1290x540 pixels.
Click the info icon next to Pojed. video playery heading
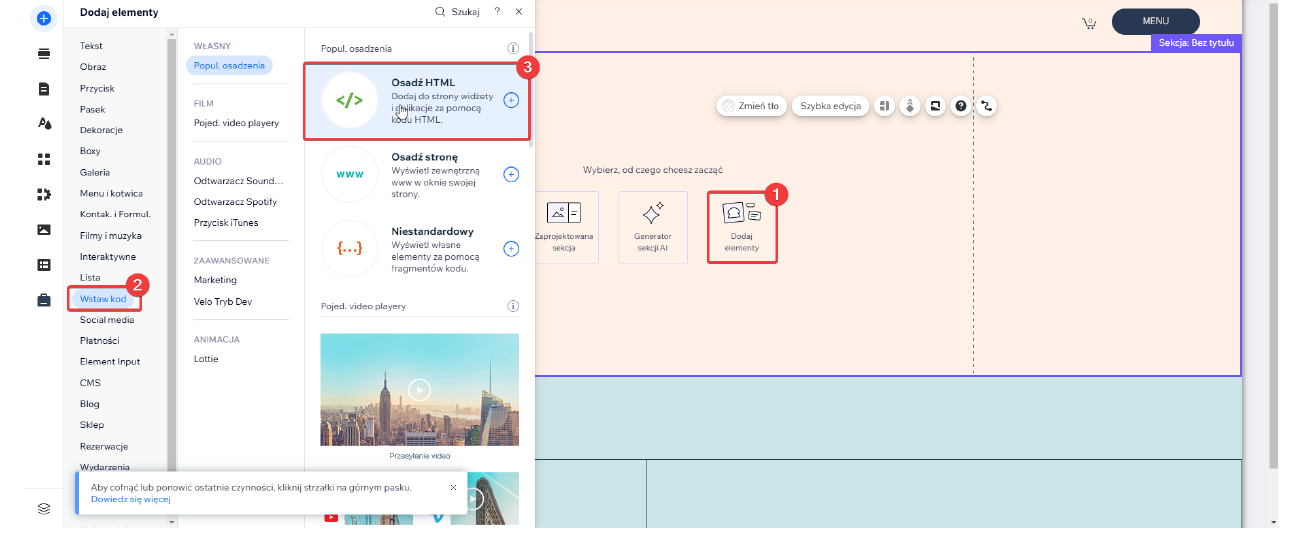point(513,306)
